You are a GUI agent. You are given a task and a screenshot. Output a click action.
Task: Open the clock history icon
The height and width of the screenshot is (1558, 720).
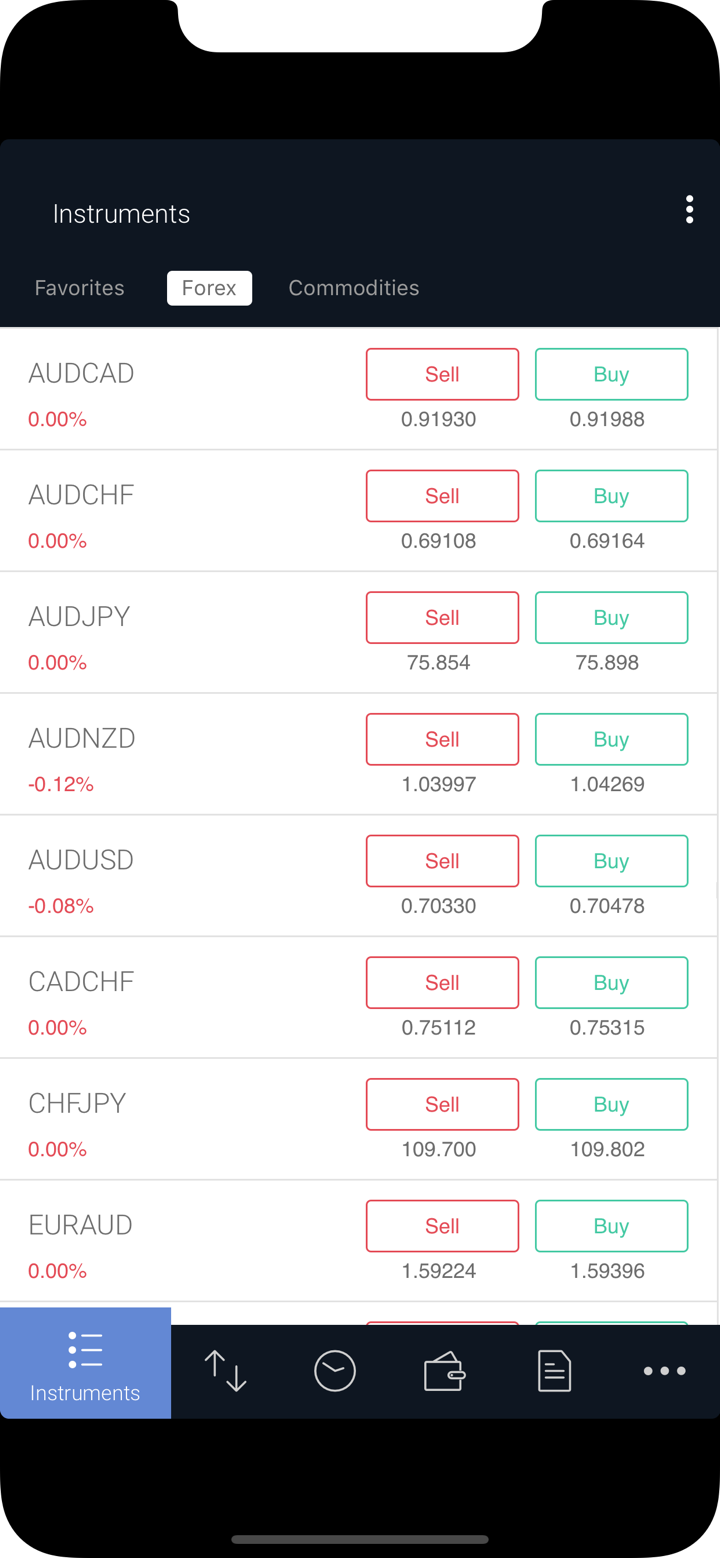pos(335,1370)
